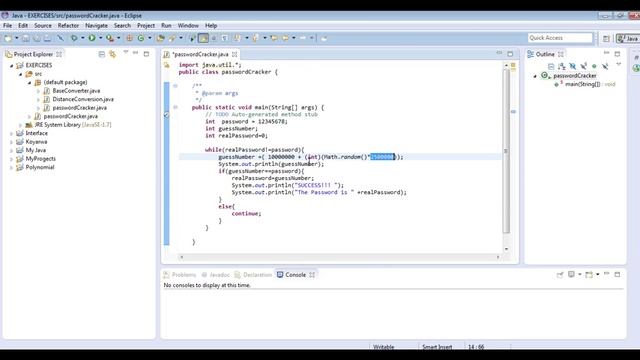Collapse the EXERCISES project node
The height and width of the screenshot is (360, 640).
pos(12,65)
